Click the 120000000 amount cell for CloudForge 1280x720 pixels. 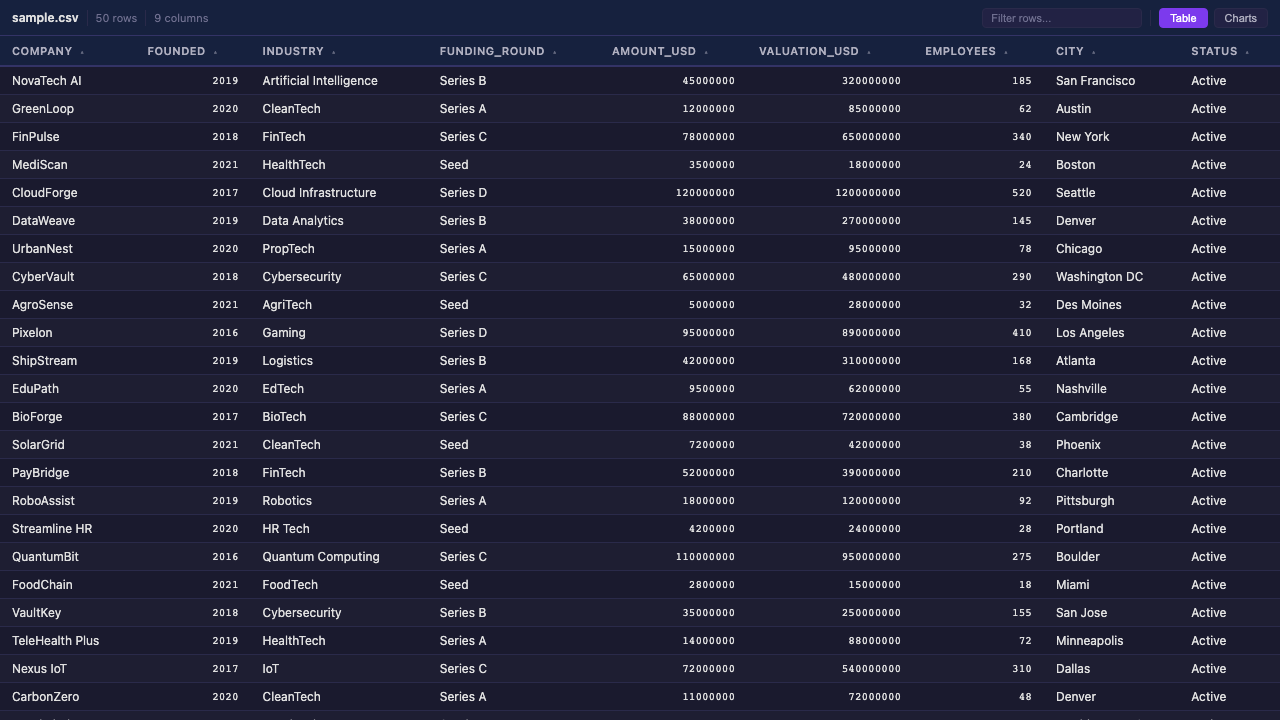point(674,193)
